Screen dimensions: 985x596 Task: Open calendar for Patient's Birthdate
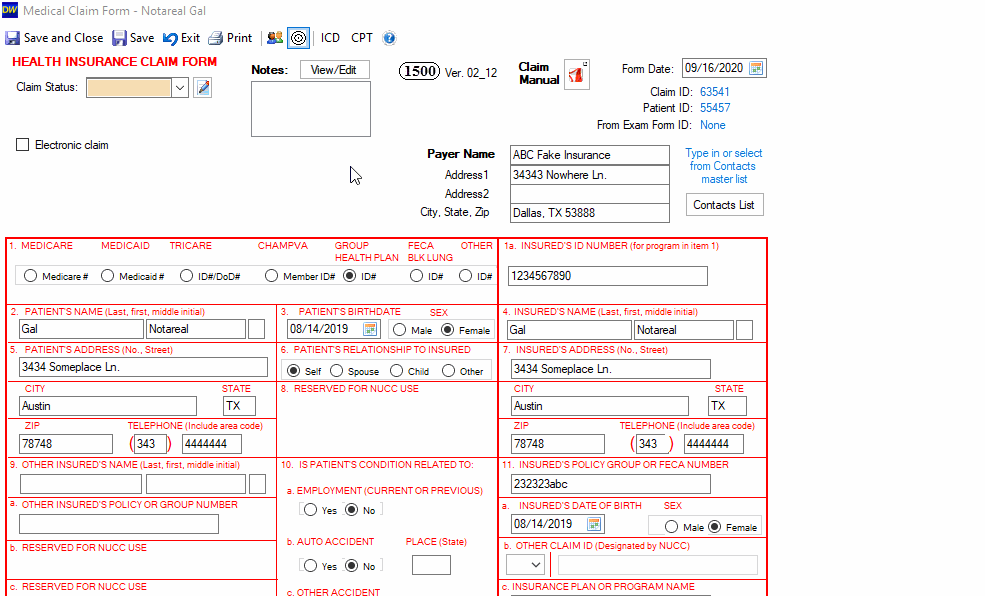(370, 328)
